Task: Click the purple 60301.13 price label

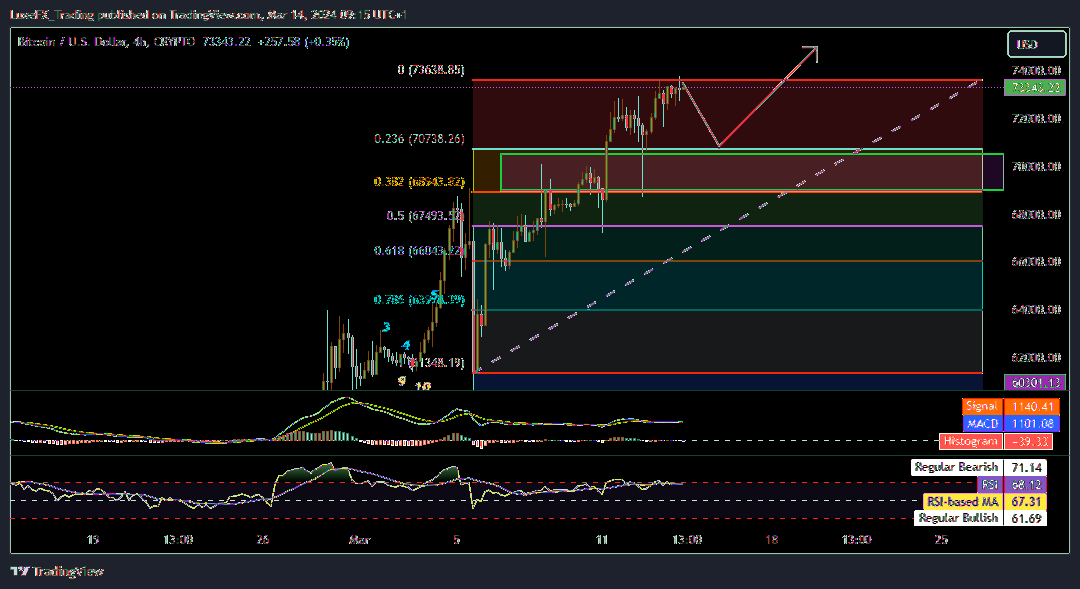Action: (x=1035, y=382)
